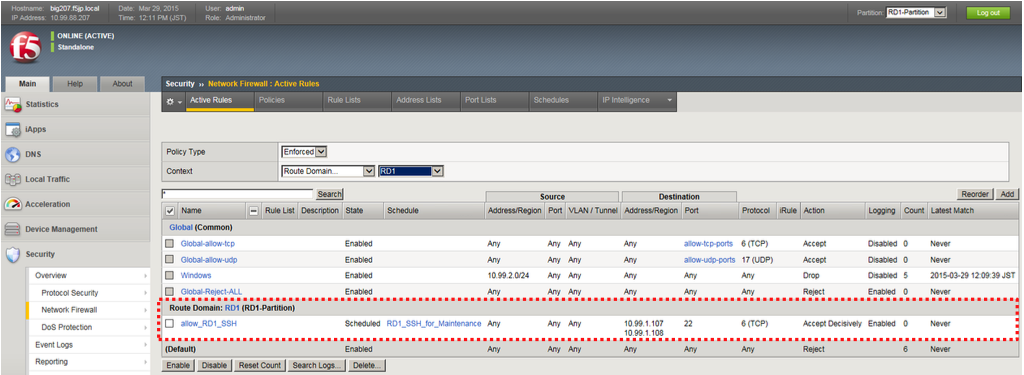Click the Delete button

367,365
